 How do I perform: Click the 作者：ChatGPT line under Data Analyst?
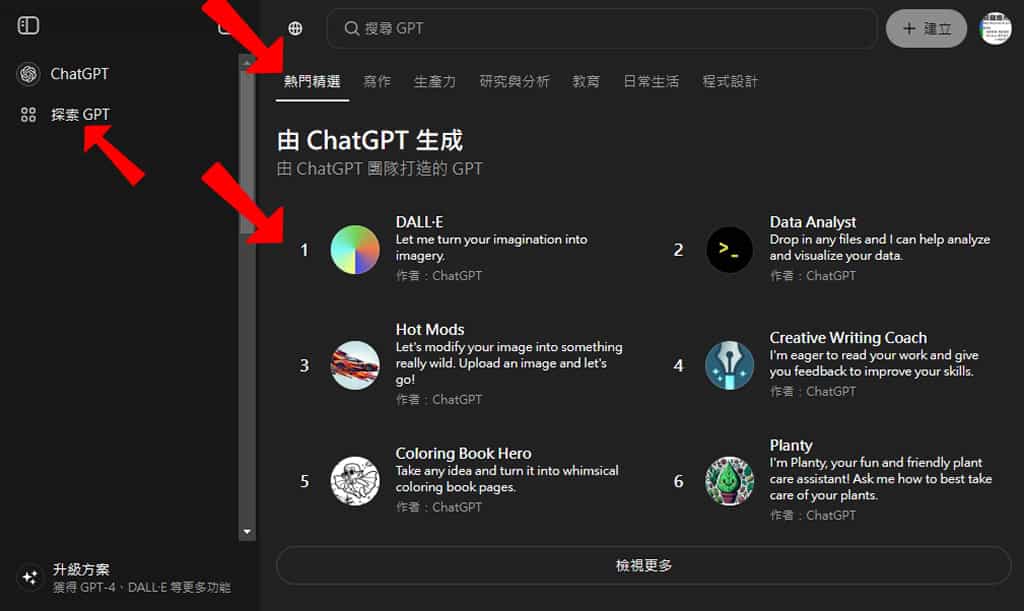[x=812, y=276]
